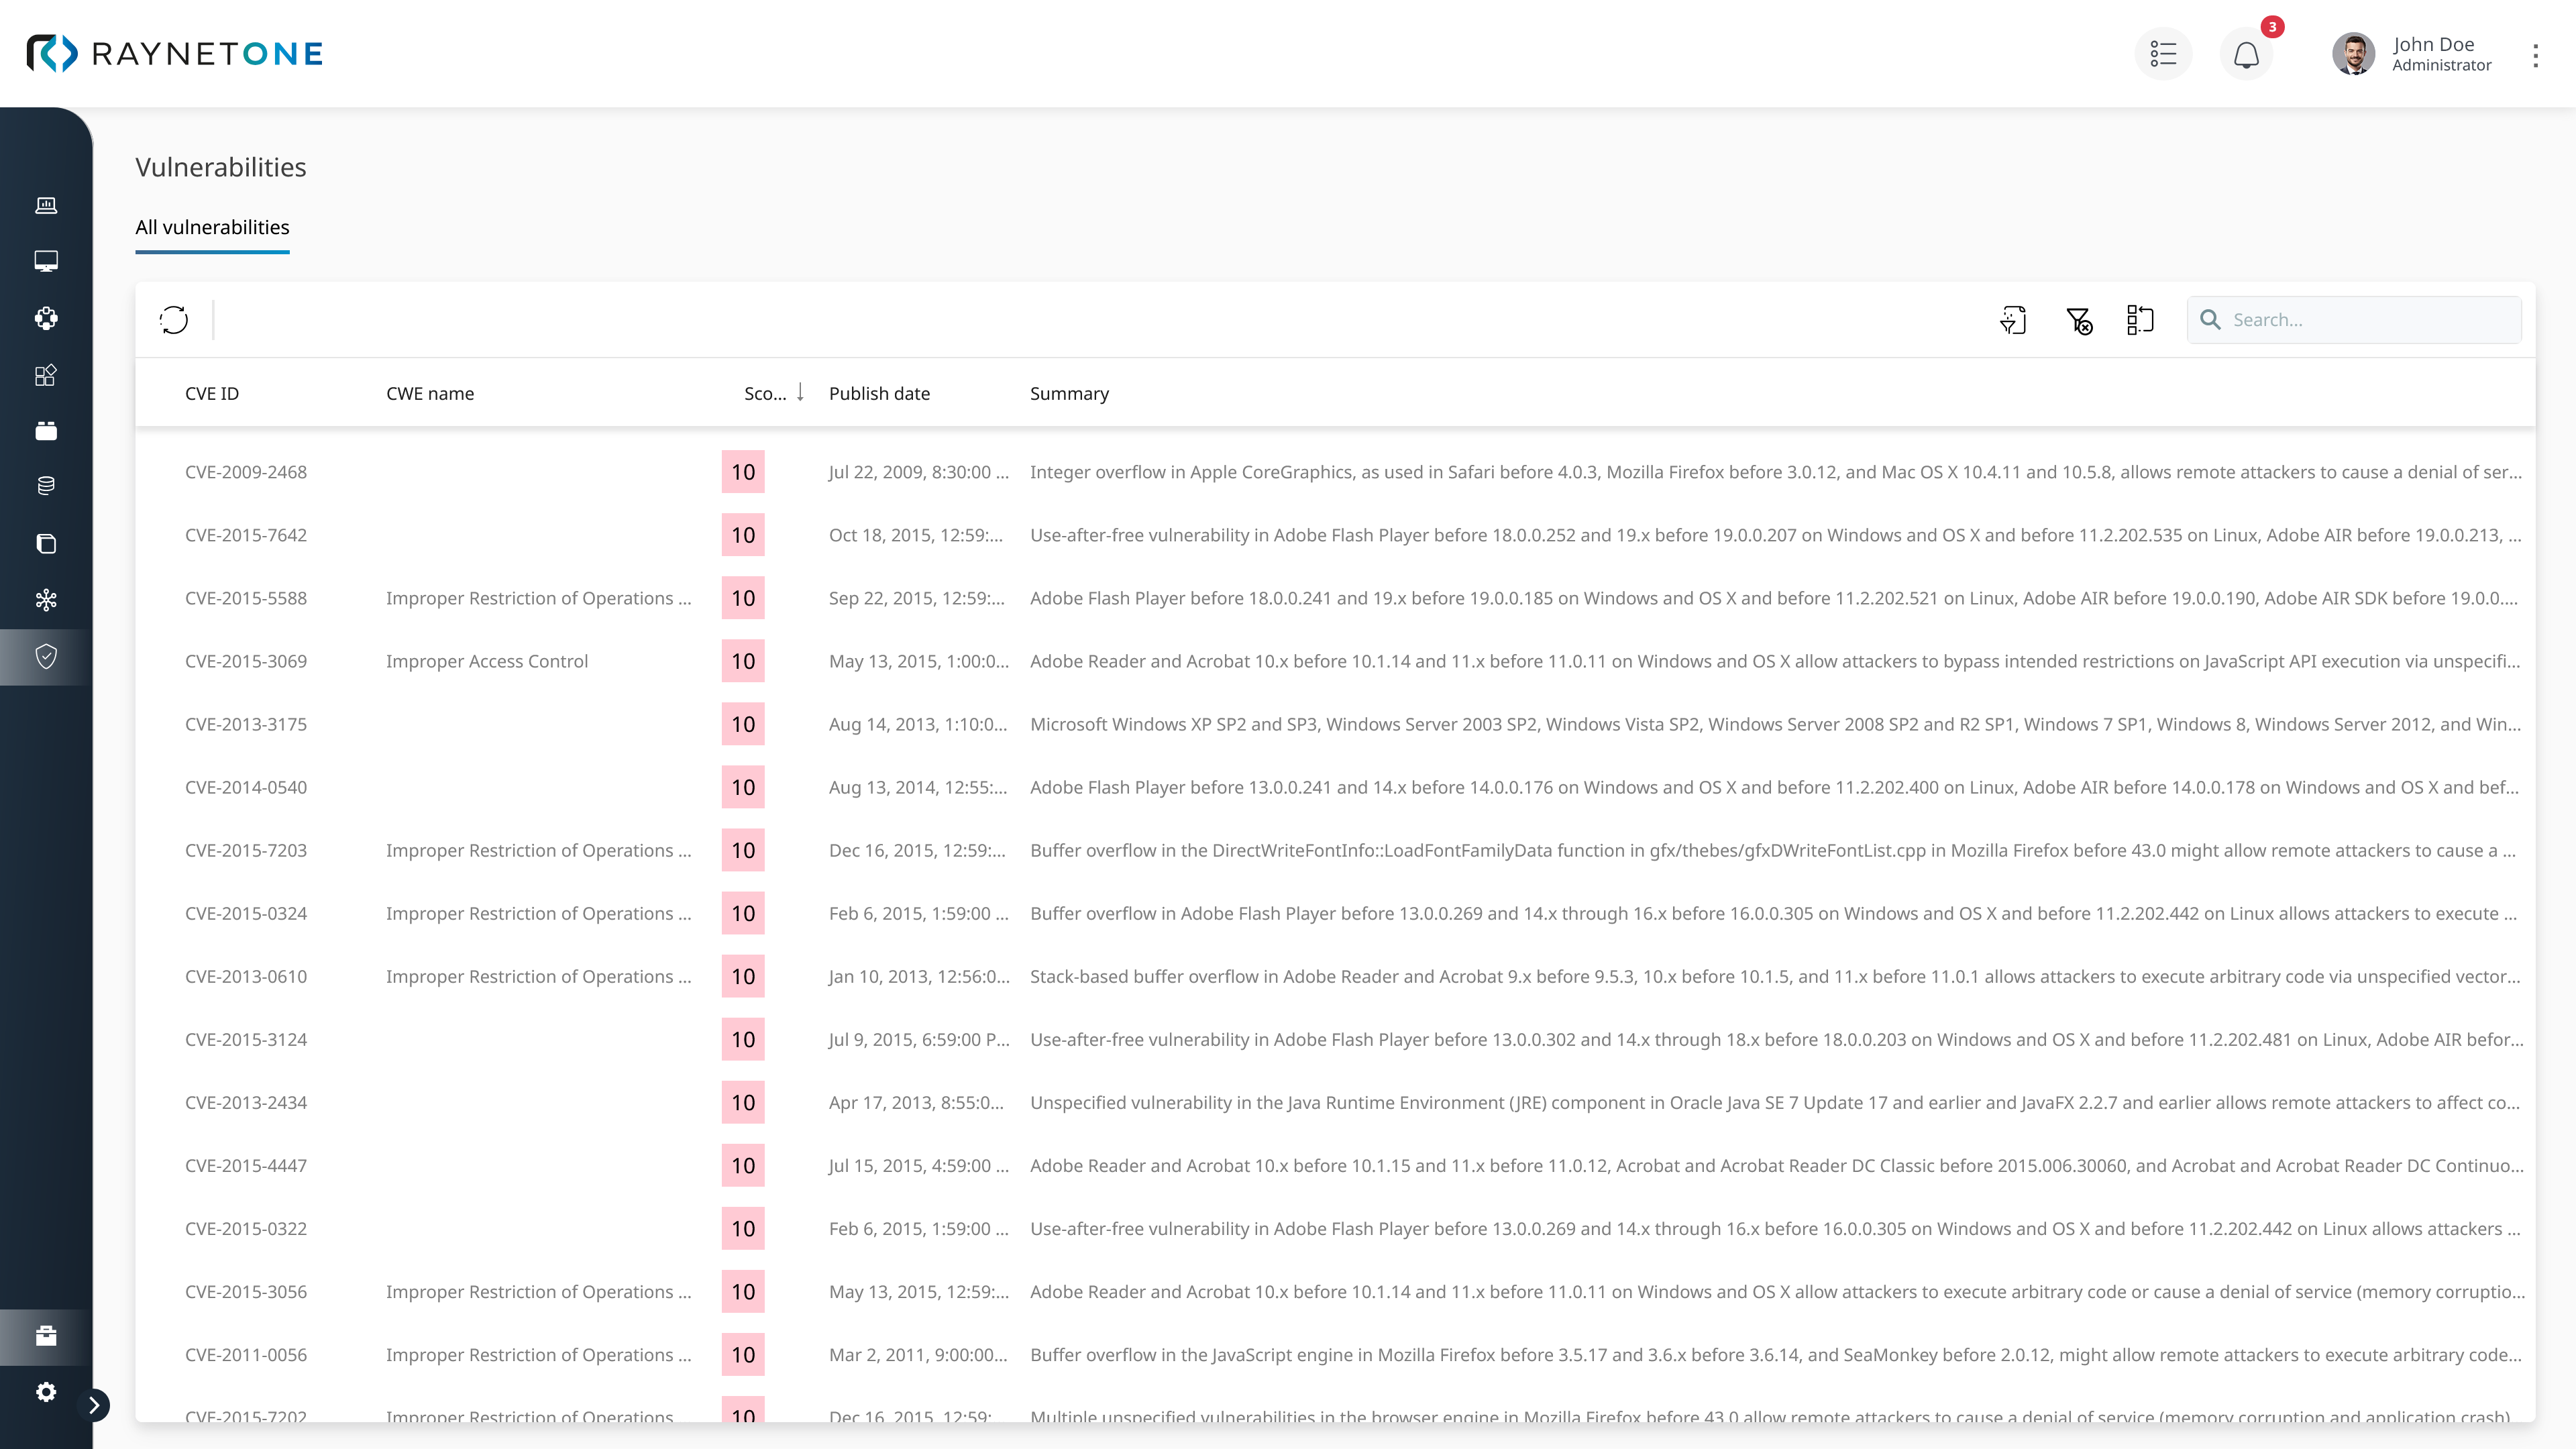The width and height of the screenshot is (2576, 1449).
Task: Click inside the Search field
Action: (x=2355, y=319)
